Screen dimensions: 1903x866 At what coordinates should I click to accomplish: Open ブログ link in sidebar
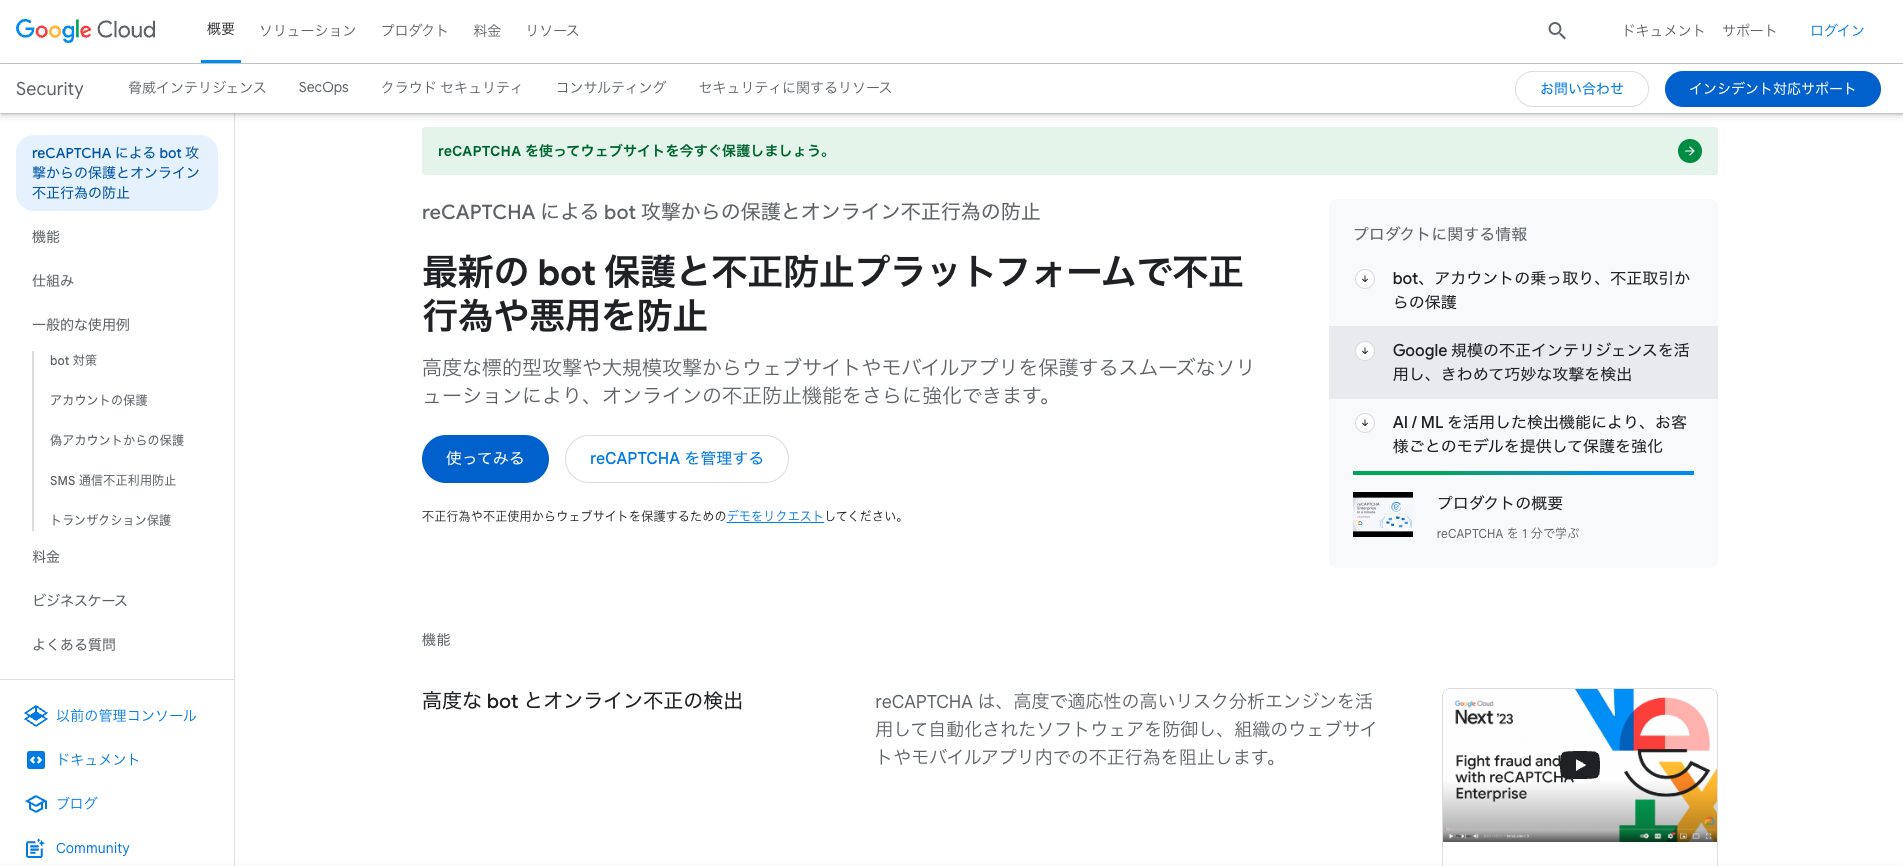pyautogui.click(x=77, y=804)
